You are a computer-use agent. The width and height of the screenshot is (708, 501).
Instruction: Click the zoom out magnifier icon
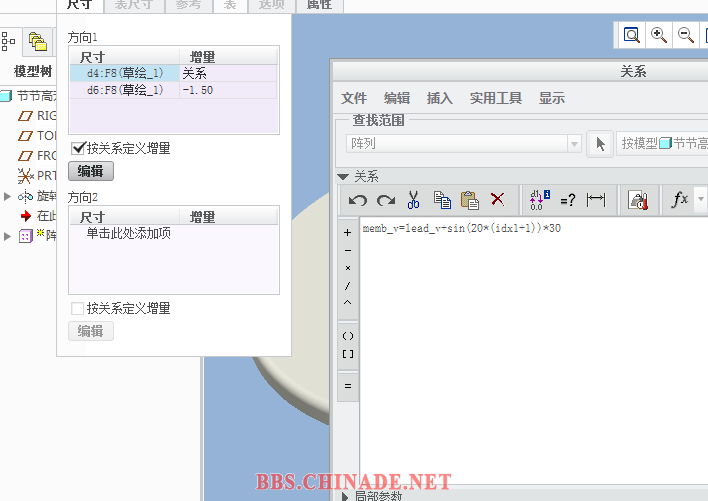click(686, 35)
